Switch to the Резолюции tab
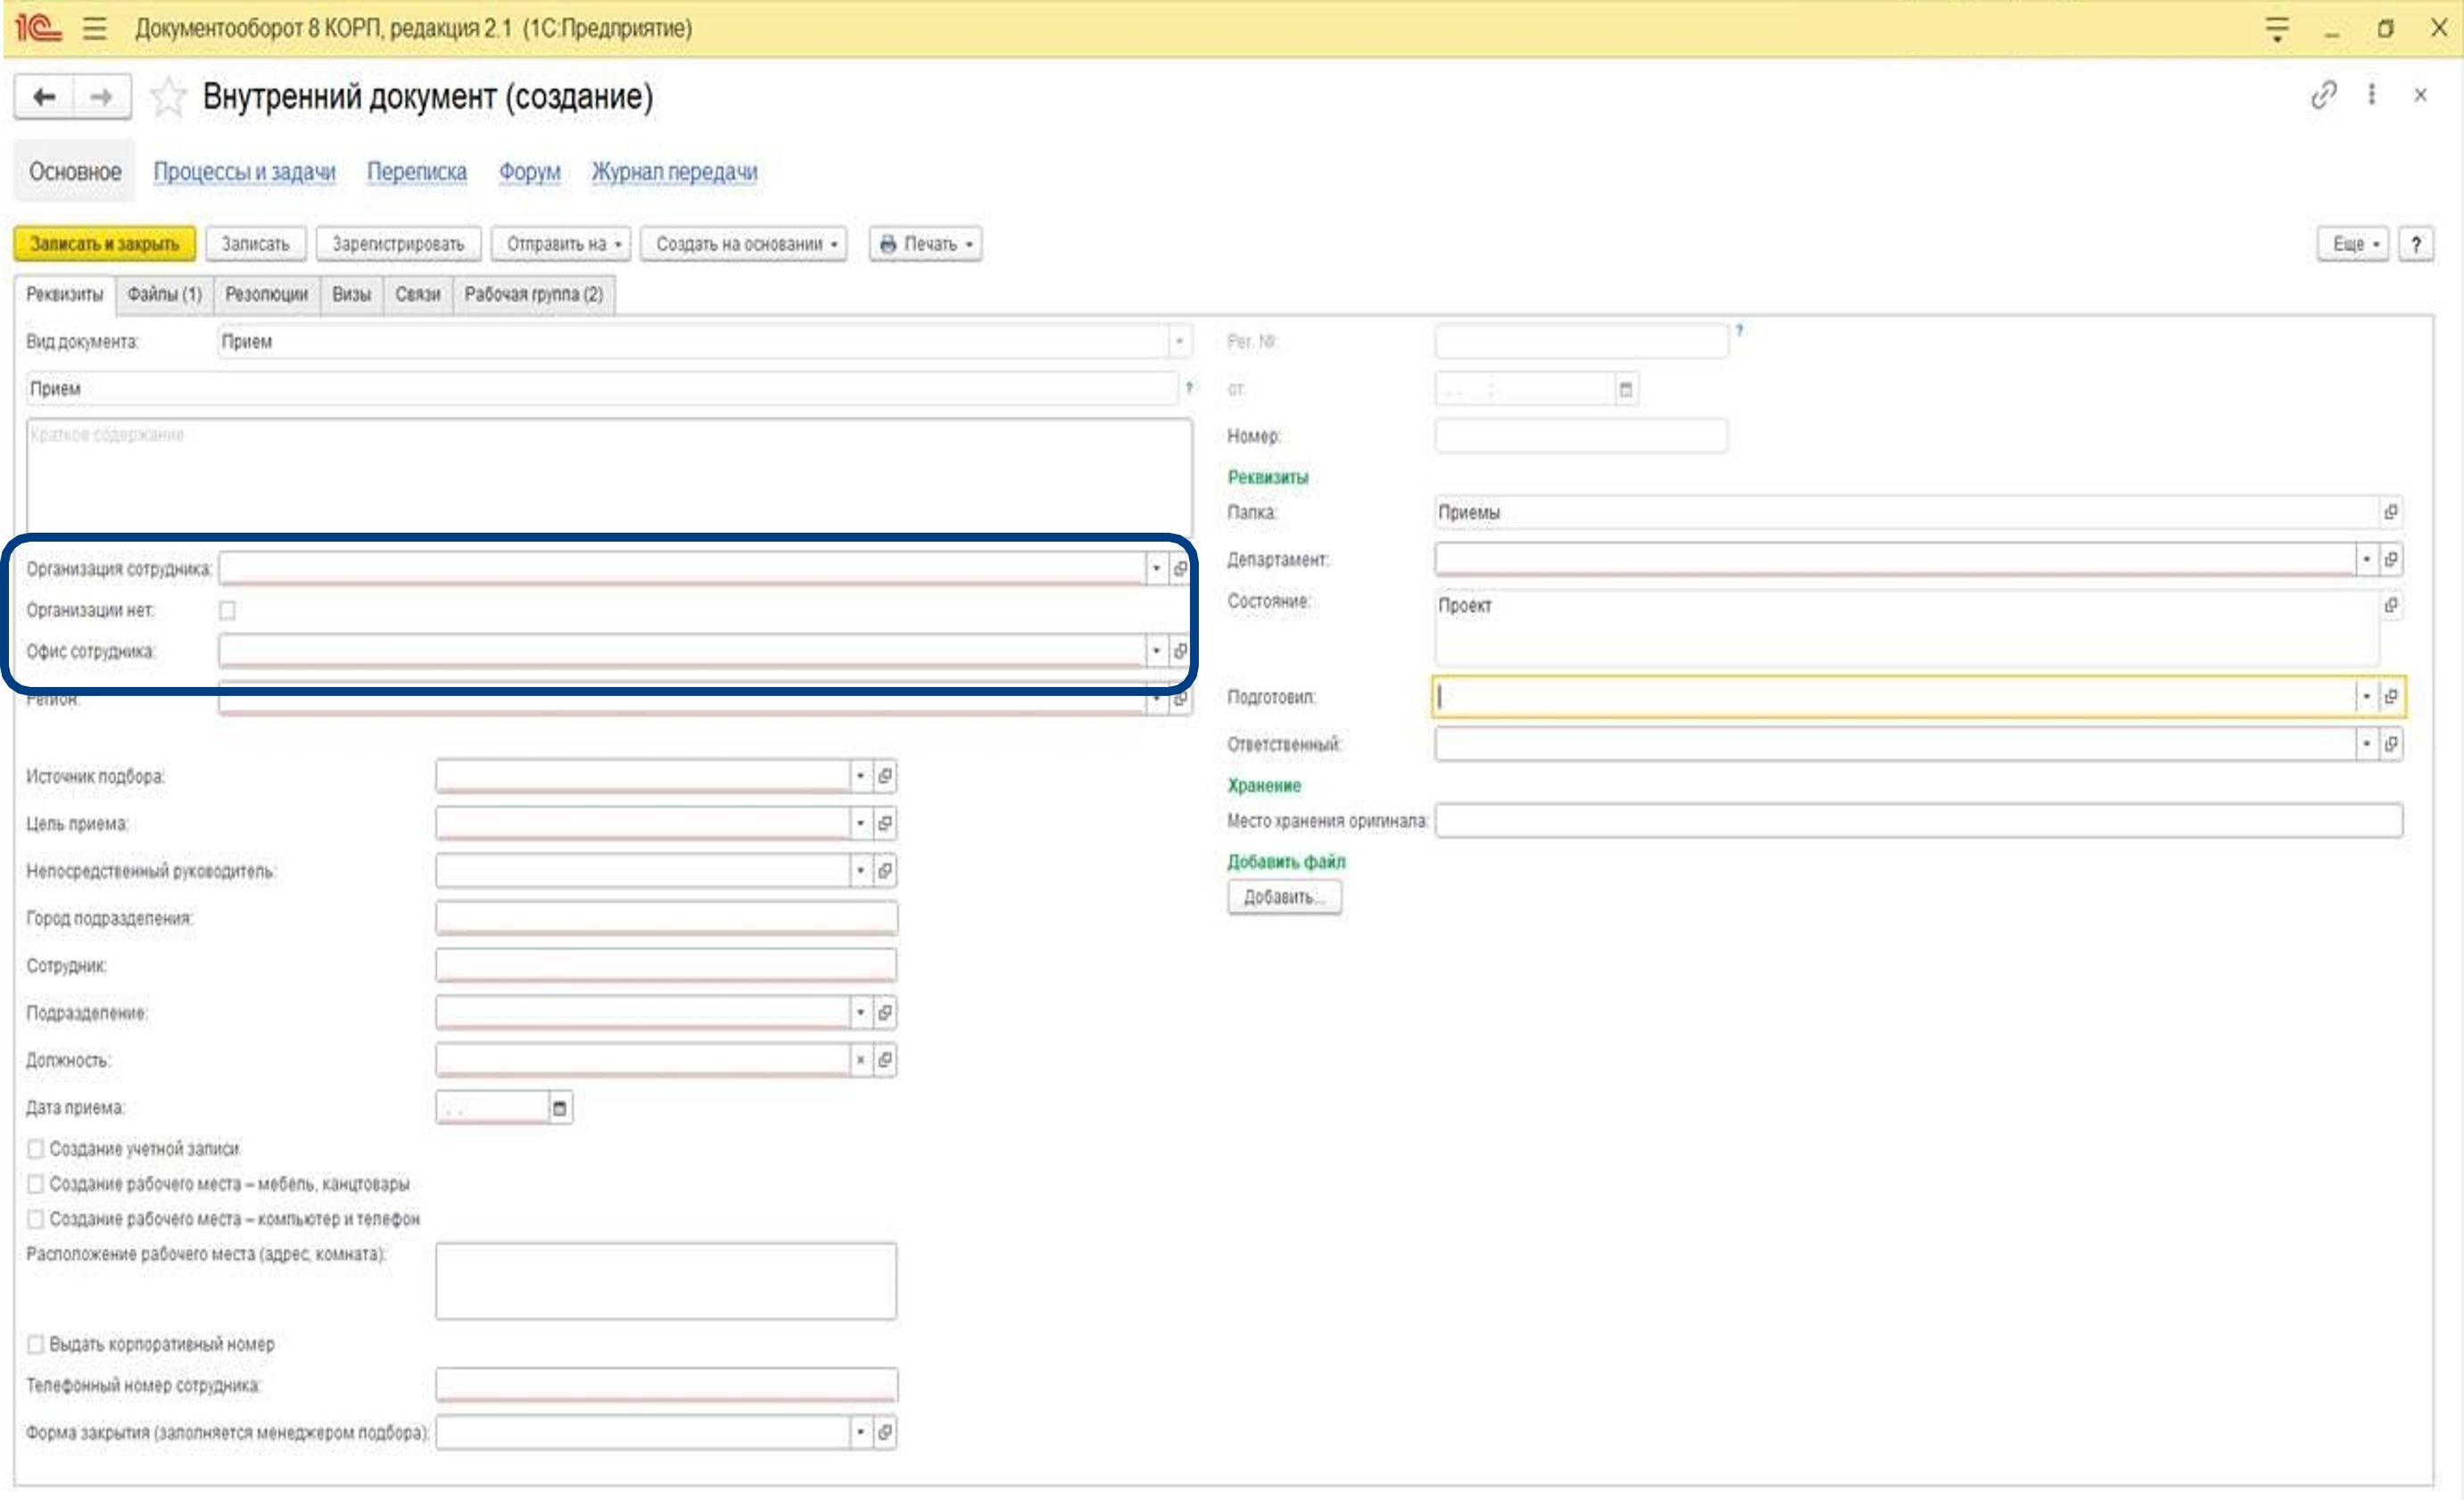2464x1500 pixels. (266, 294)
